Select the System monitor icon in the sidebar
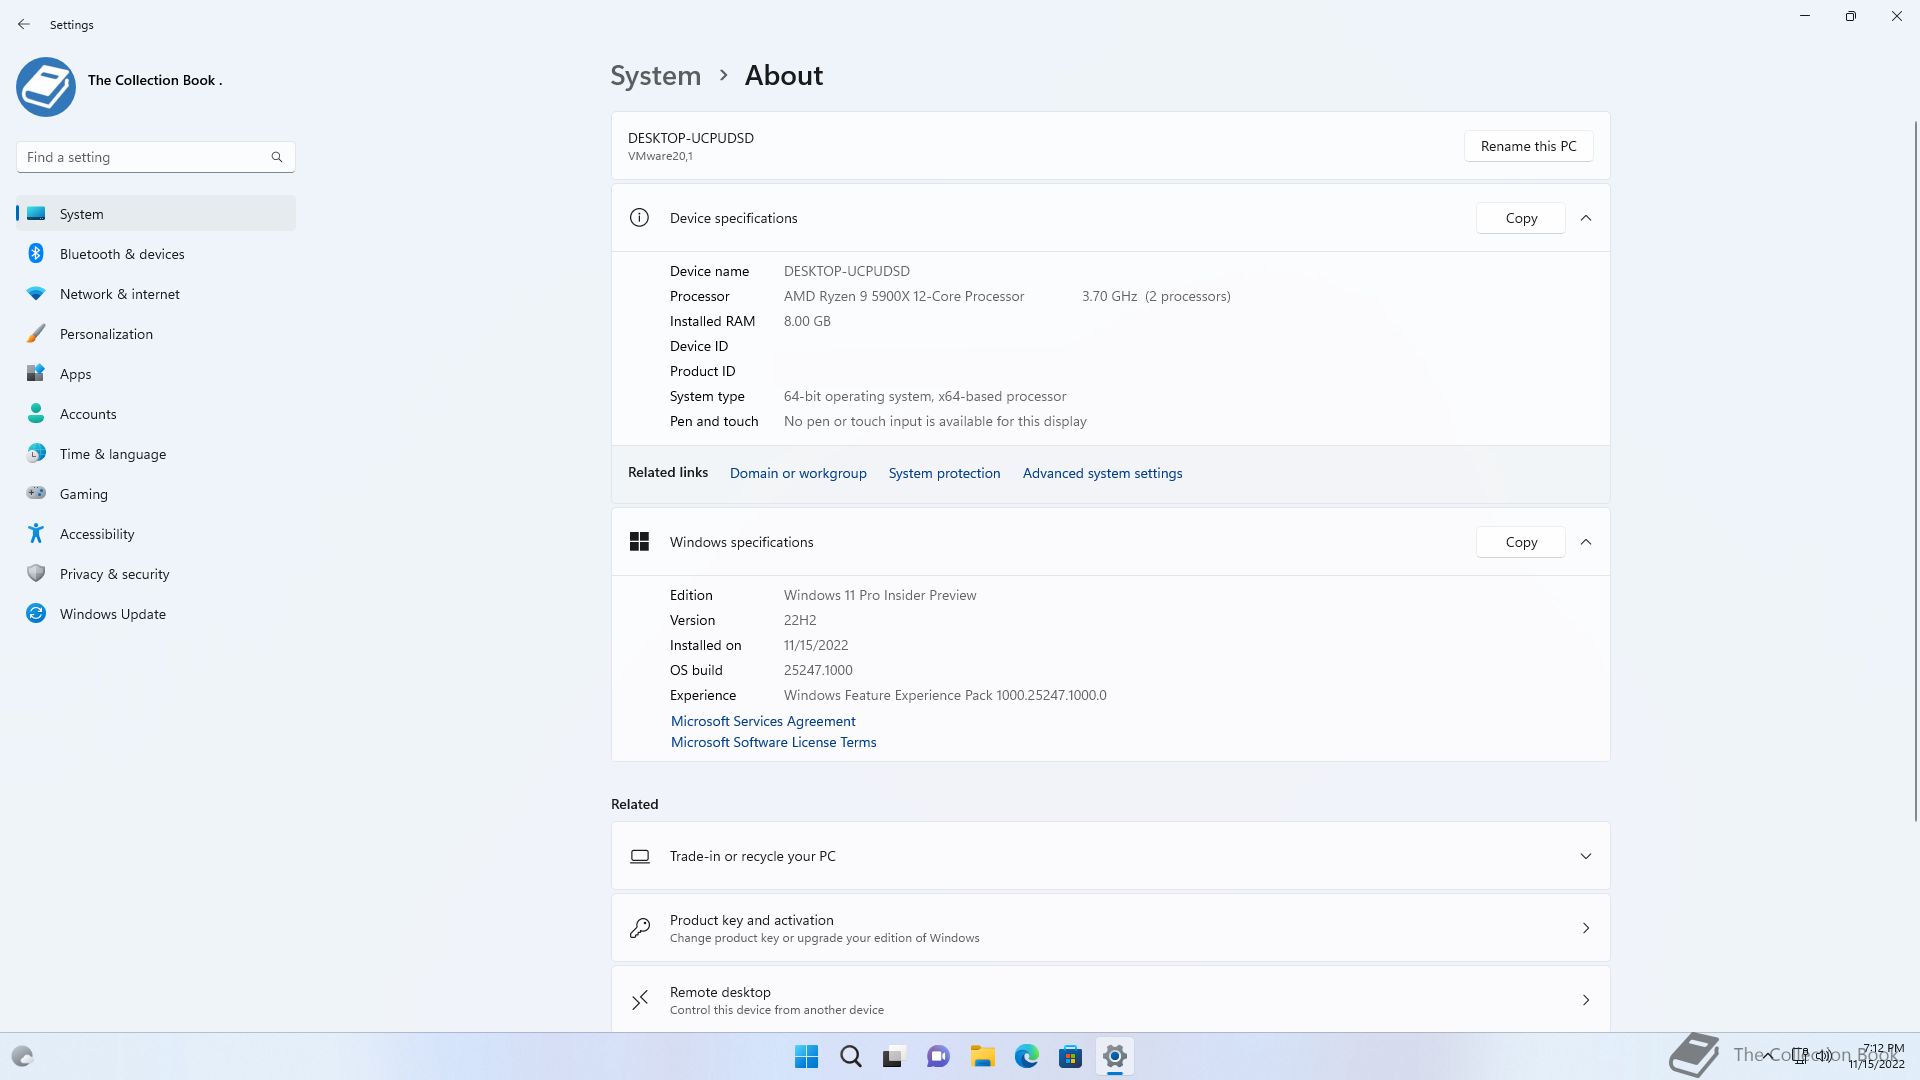1920x1080 pixels. tap(36, 214)
